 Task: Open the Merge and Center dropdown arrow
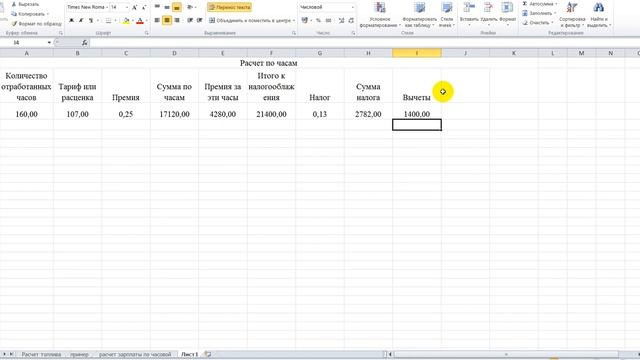294,20
